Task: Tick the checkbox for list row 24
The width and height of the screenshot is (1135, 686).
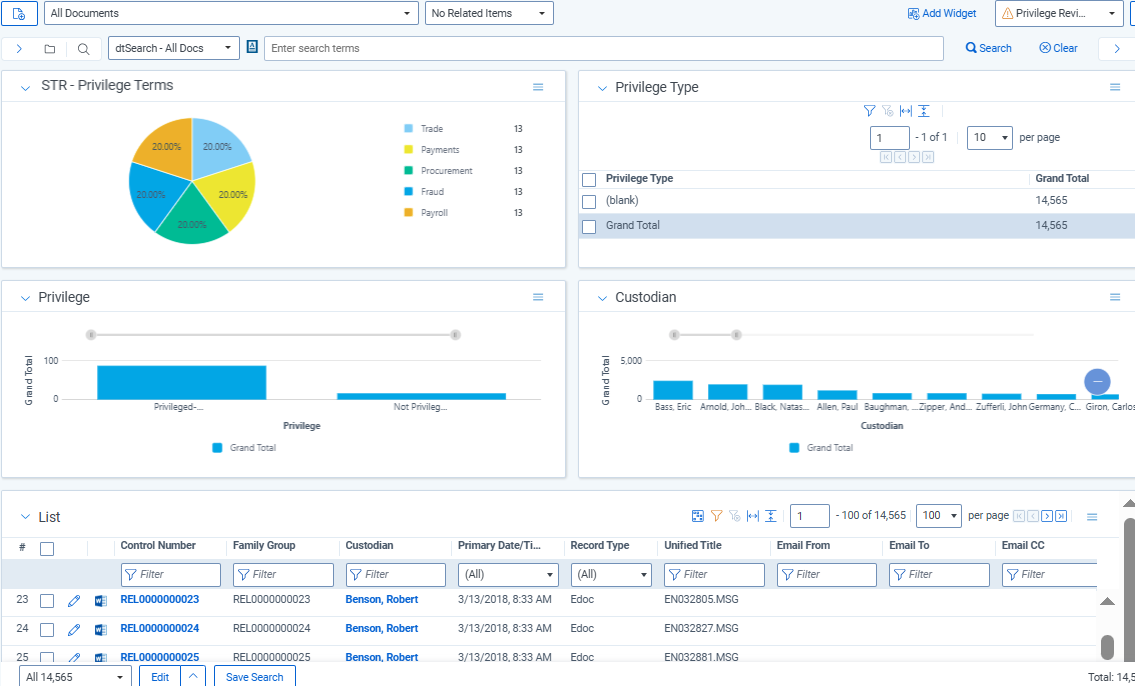Action: pos(47,630)
